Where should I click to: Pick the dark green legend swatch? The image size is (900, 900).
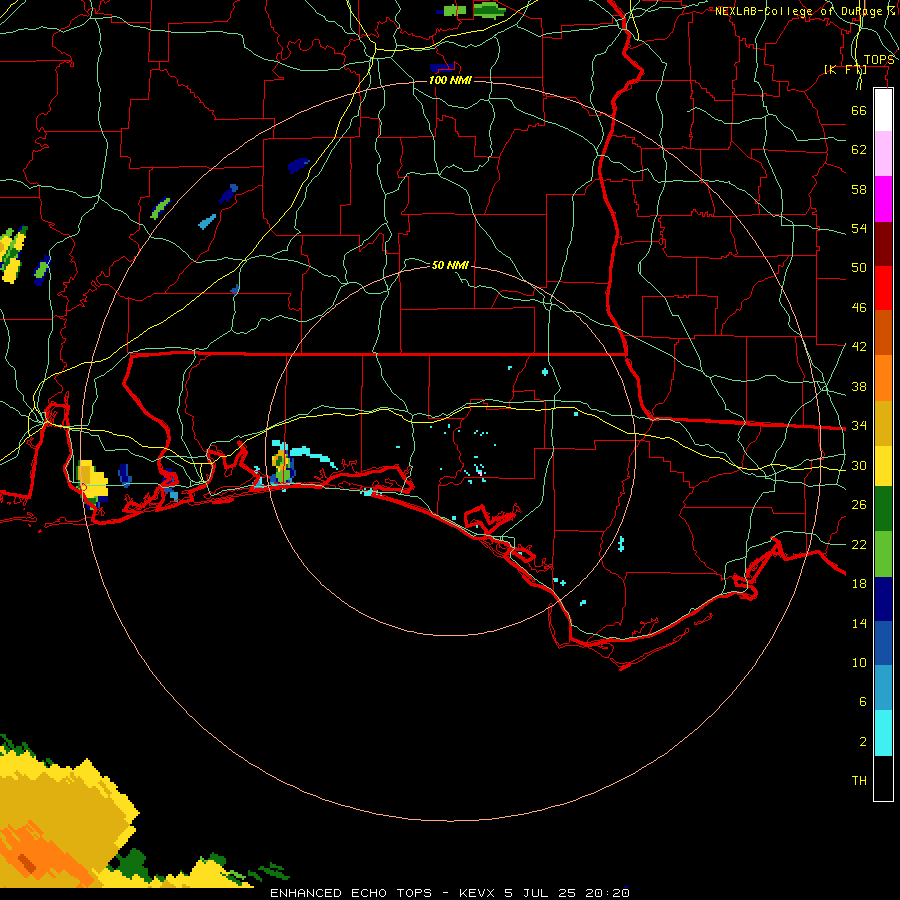click(883, 509)
